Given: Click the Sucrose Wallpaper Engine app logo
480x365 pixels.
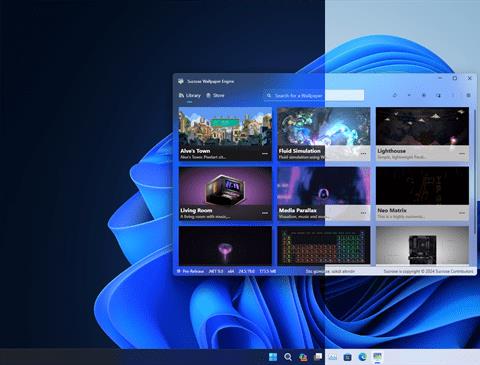Looking at the screenshot, I should 181,81.
